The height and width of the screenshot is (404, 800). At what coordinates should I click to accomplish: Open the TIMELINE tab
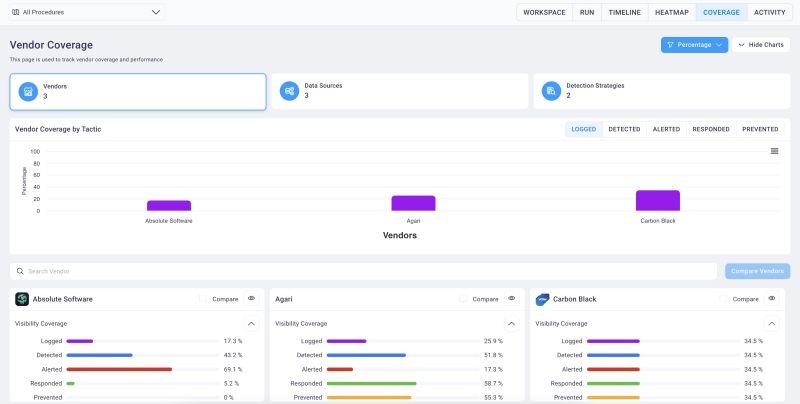[x=624, y=12]
